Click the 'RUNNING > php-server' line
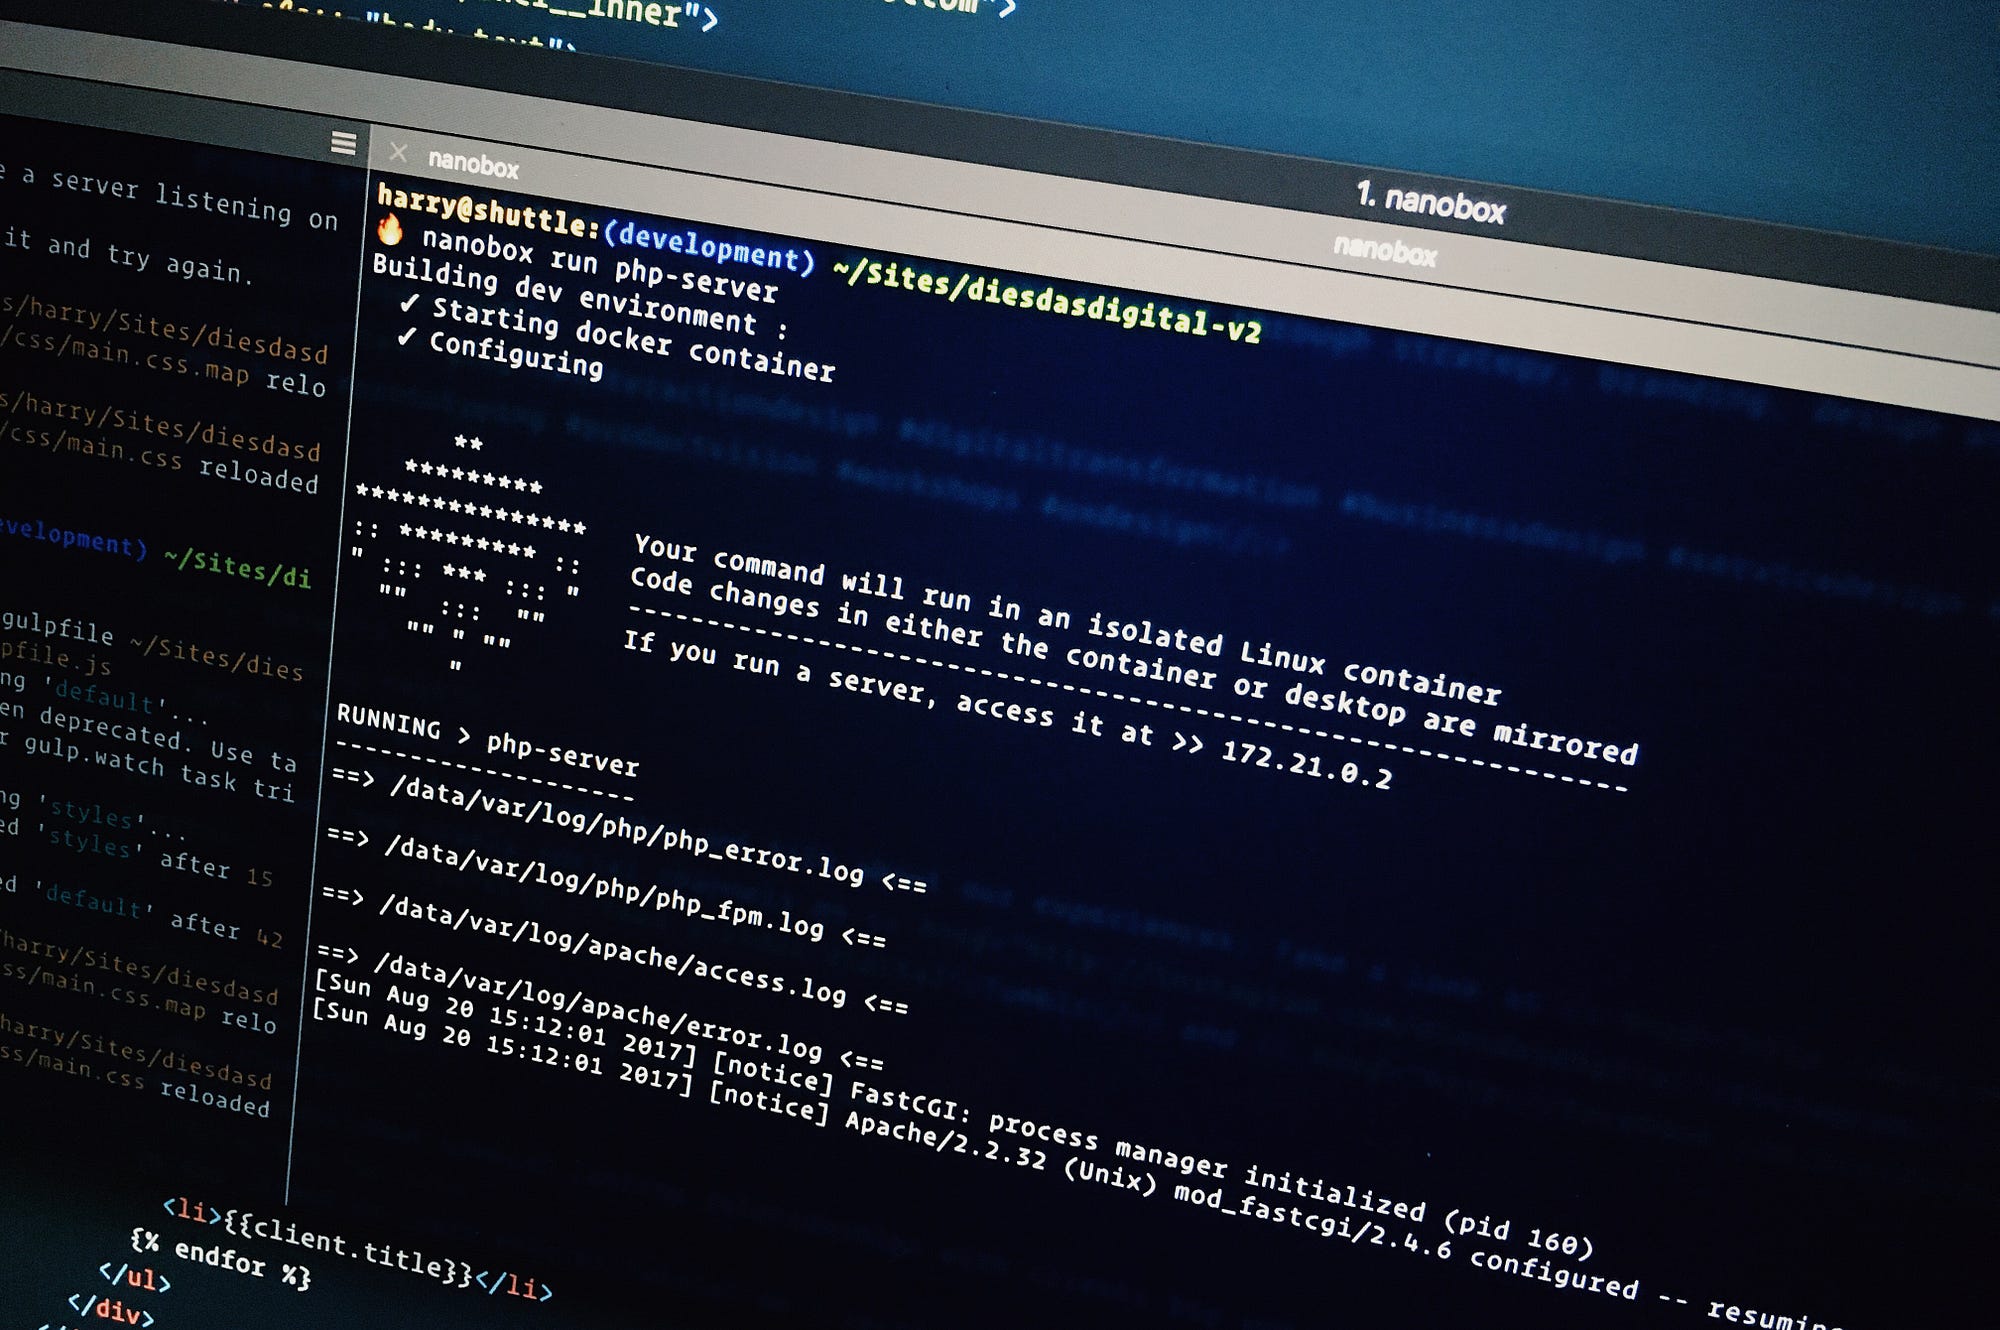The width and height of the screenshot is (2000, 1330). click(488, 740)
